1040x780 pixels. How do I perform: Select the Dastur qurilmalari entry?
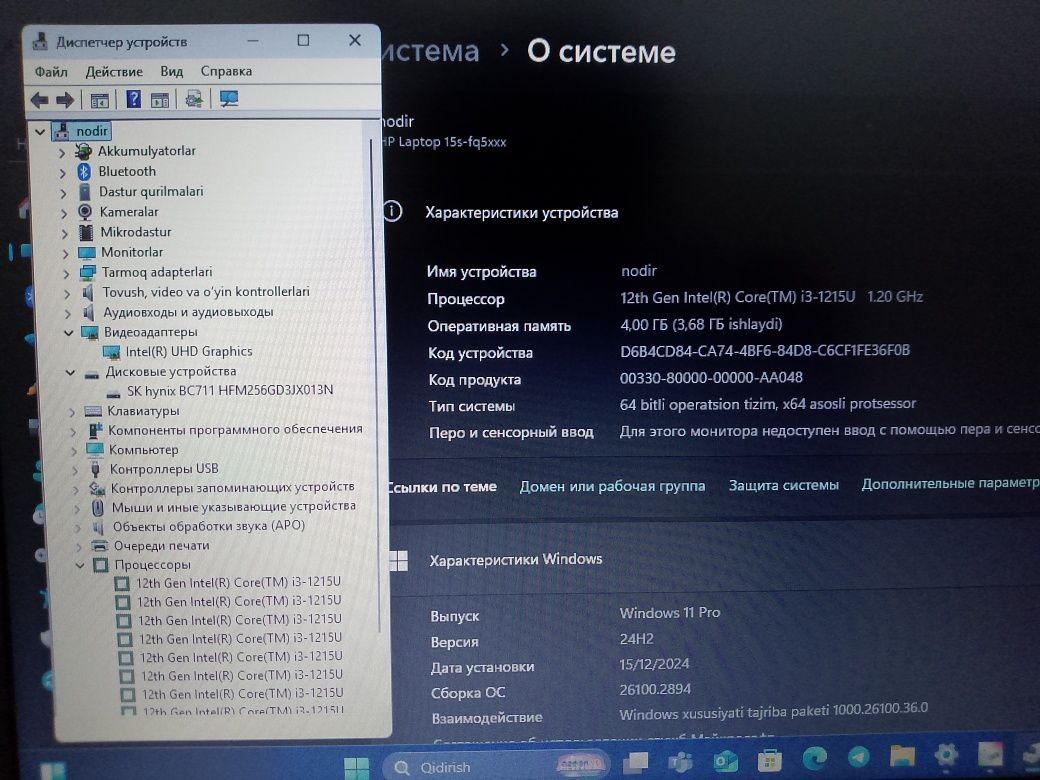[151, 192]
